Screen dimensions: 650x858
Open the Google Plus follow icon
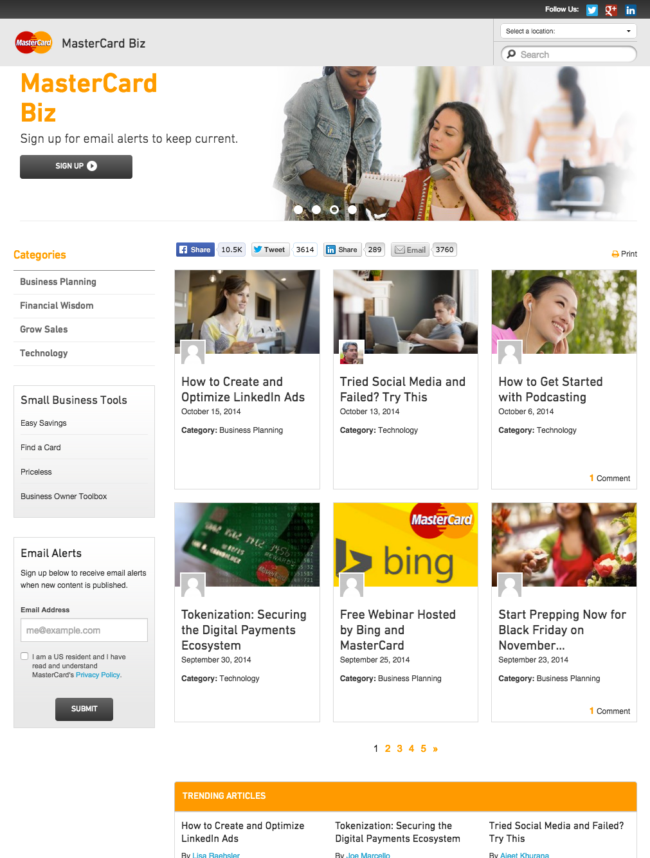point(611,10)
